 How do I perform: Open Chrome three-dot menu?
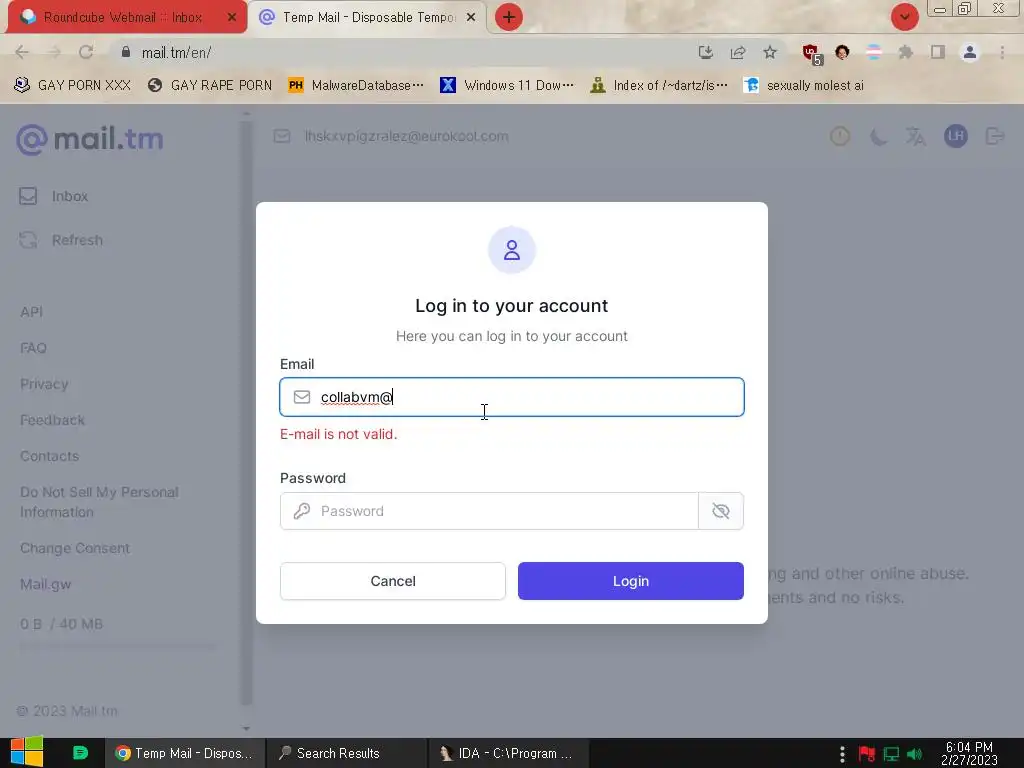click(x=1002, y=52)
